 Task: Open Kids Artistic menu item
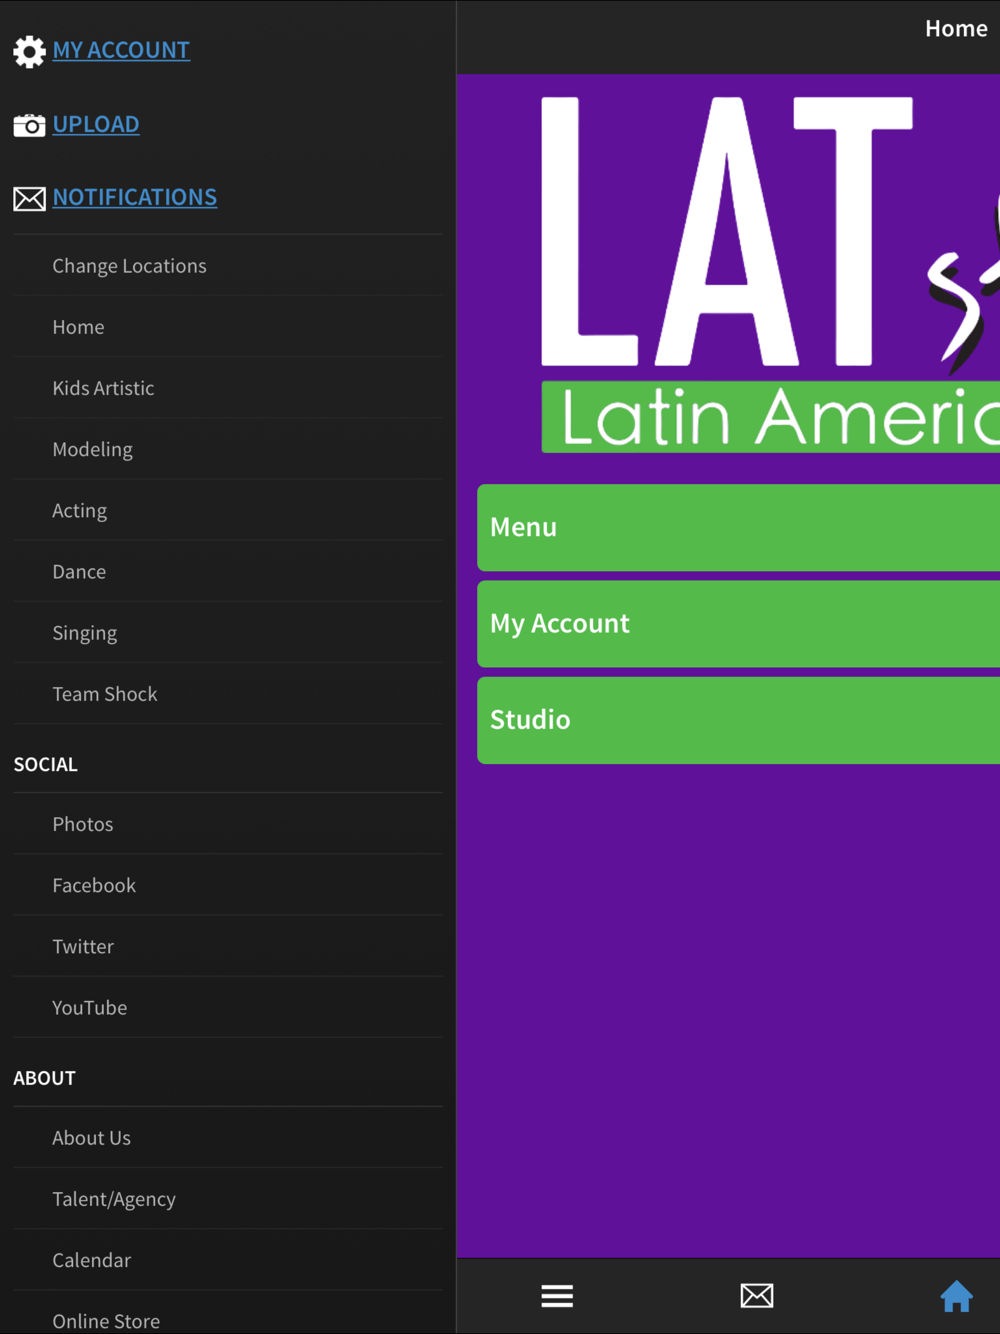click(228, 388)
